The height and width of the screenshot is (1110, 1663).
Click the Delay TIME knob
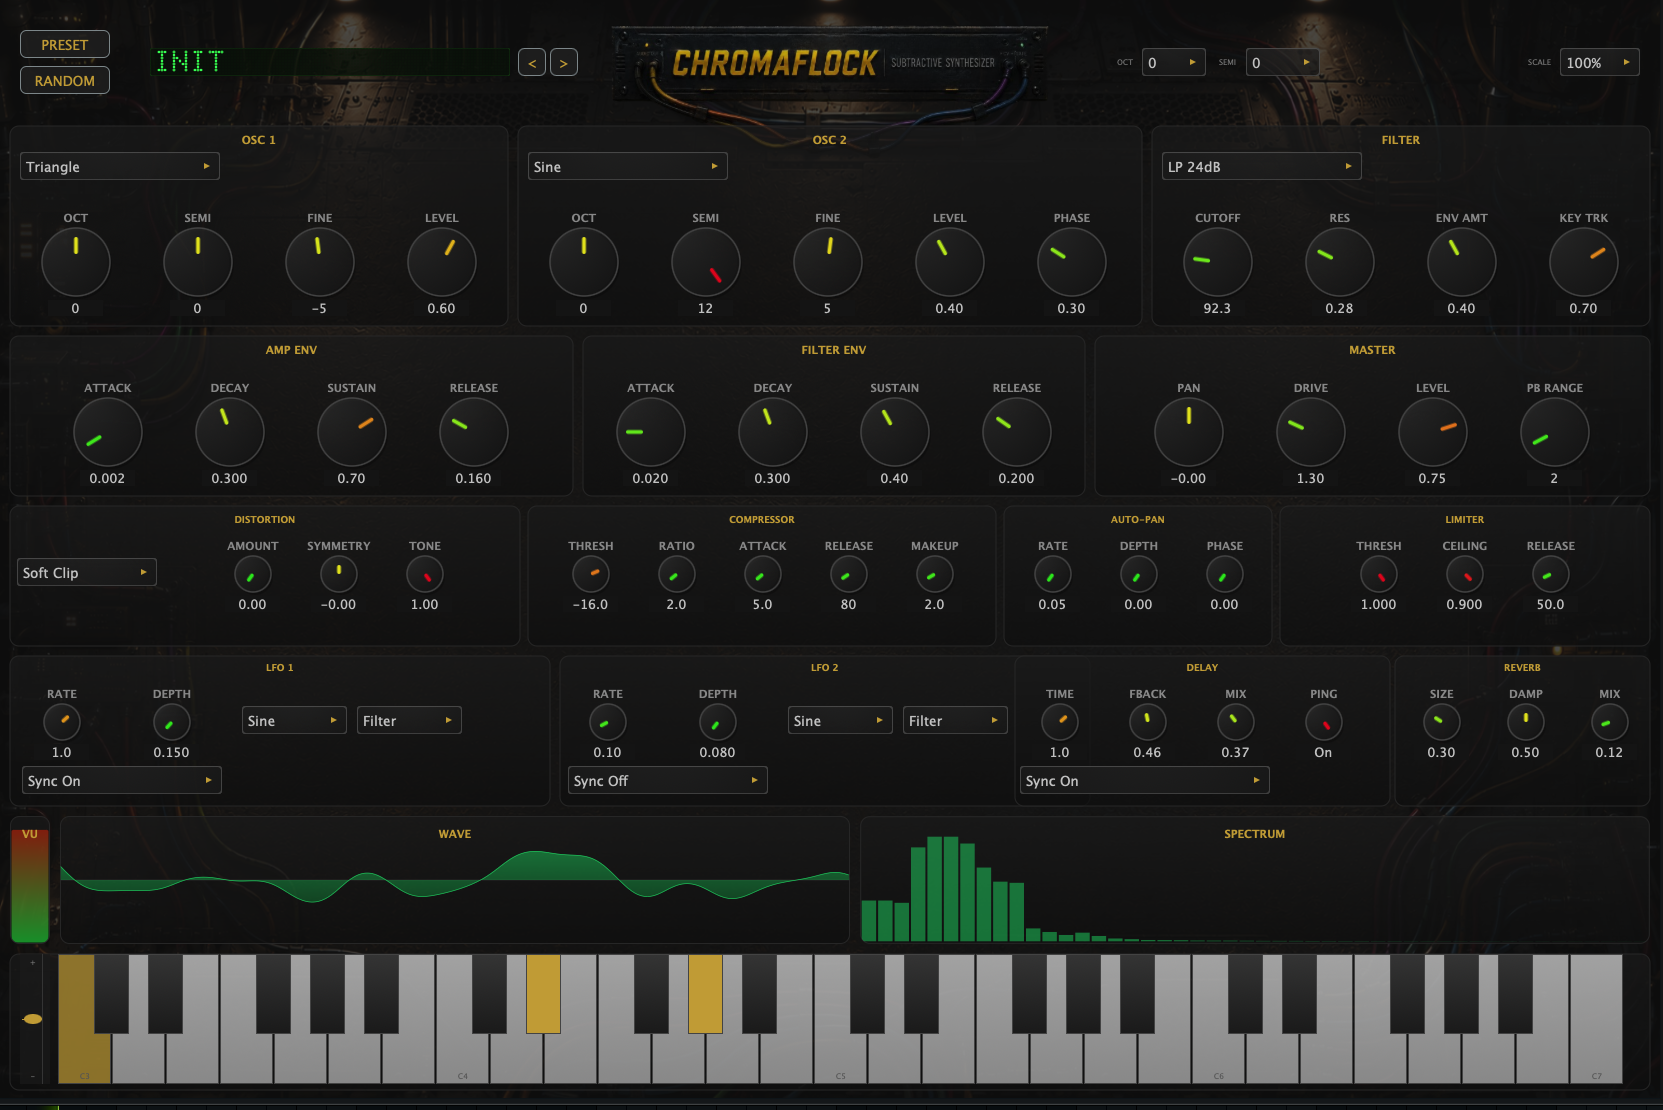pyautogui.click(x=1060, y=722)
